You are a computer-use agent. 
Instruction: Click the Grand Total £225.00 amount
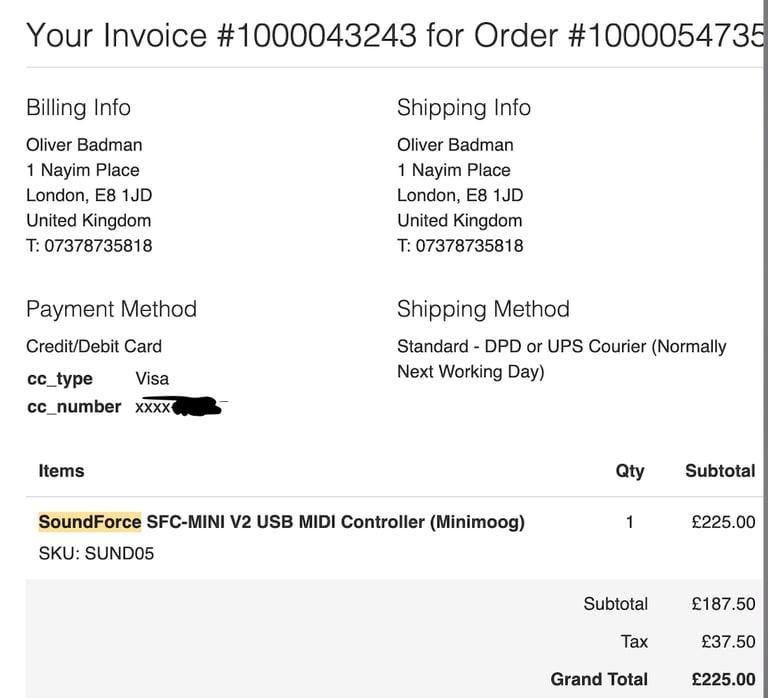(x=723, y=679)
